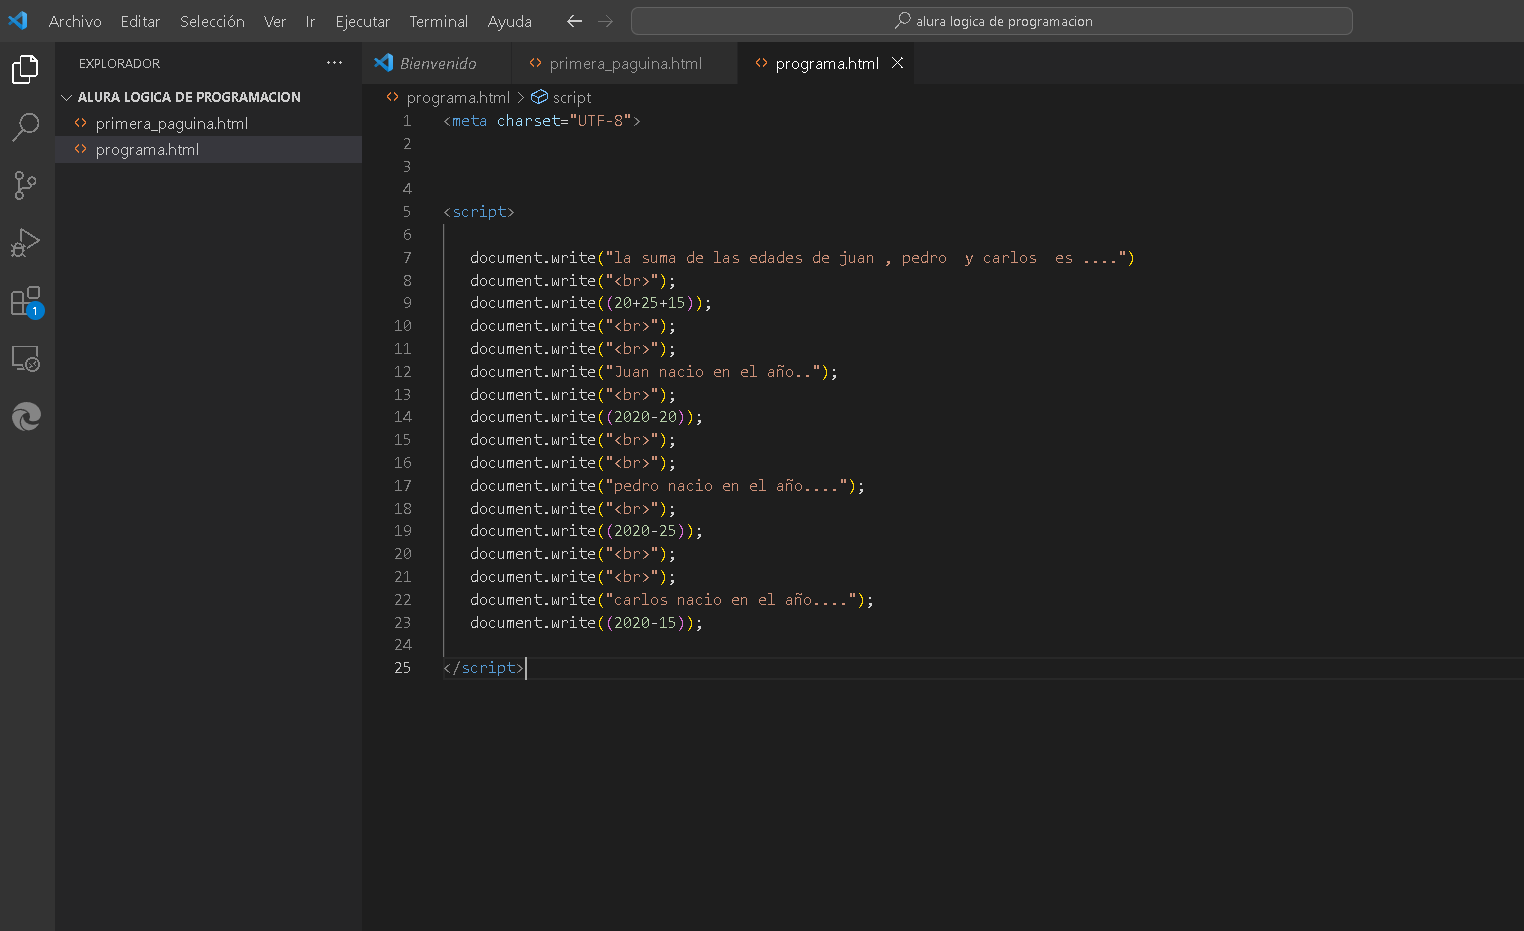Click the EXPLORADOR panel title
Viewport: 1524px width, 931px height.
point(119,63)
